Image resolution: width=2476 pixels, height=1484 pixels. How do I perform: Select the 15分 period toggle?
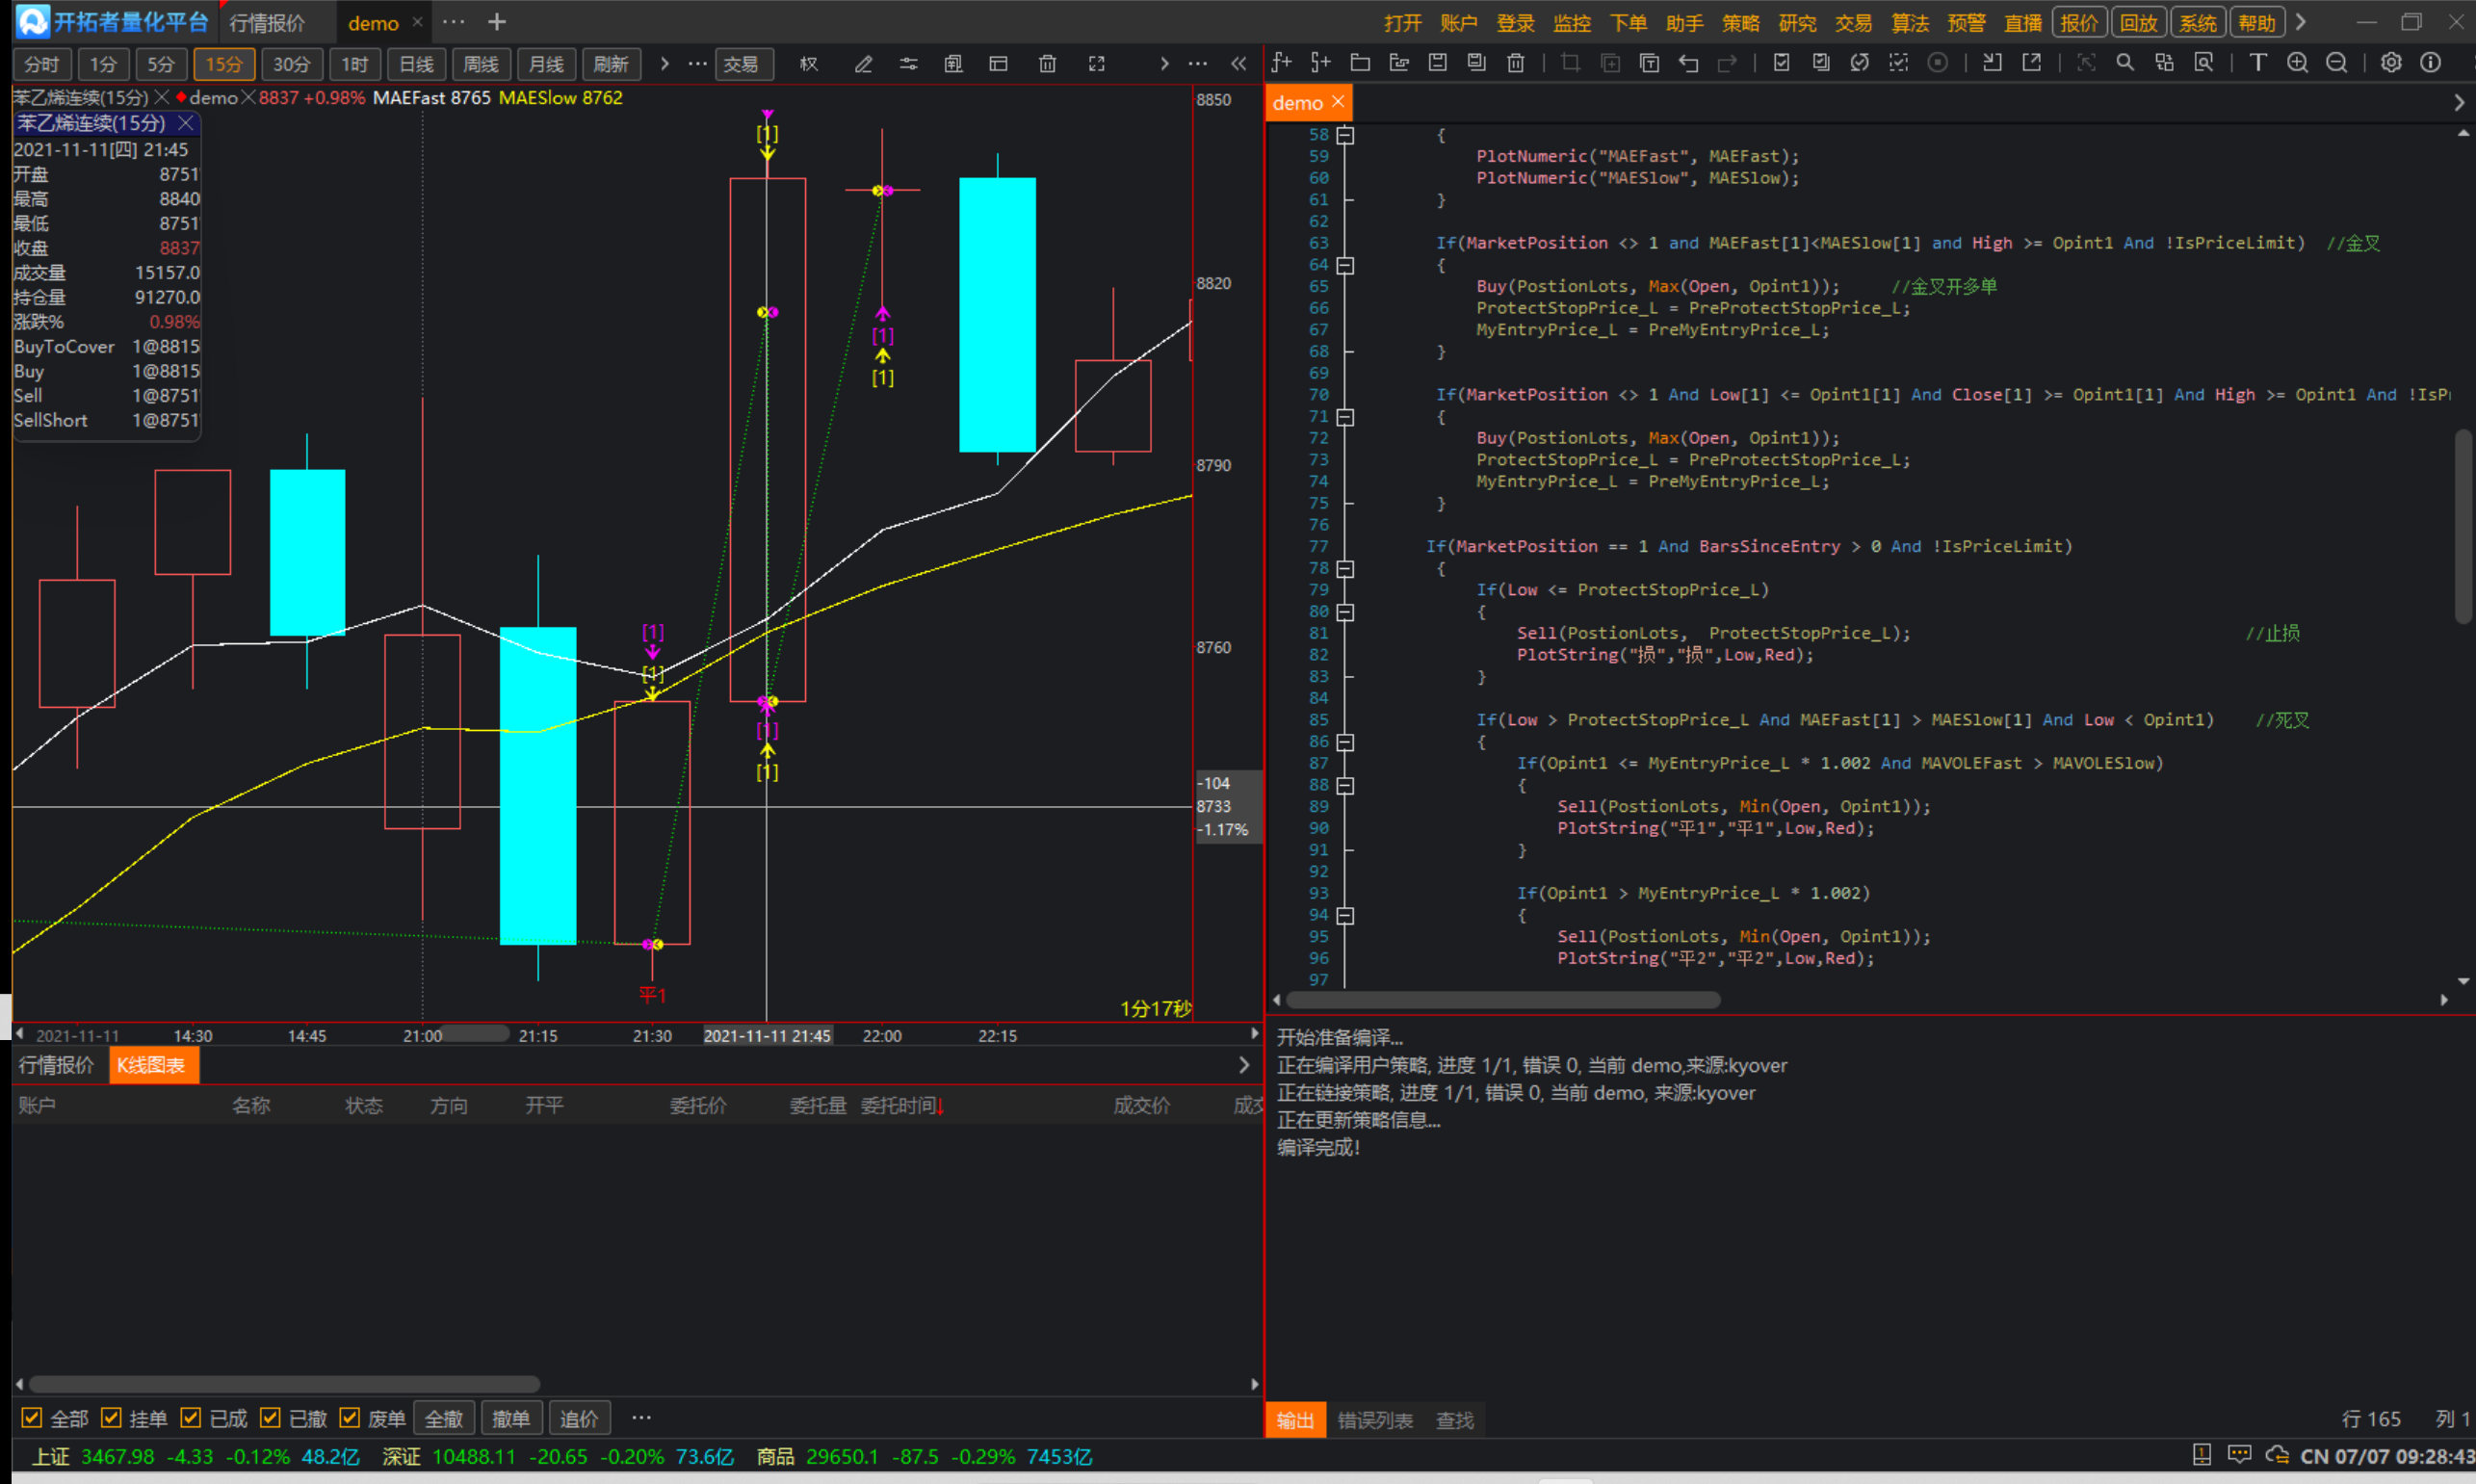click(x=224, y=64)
